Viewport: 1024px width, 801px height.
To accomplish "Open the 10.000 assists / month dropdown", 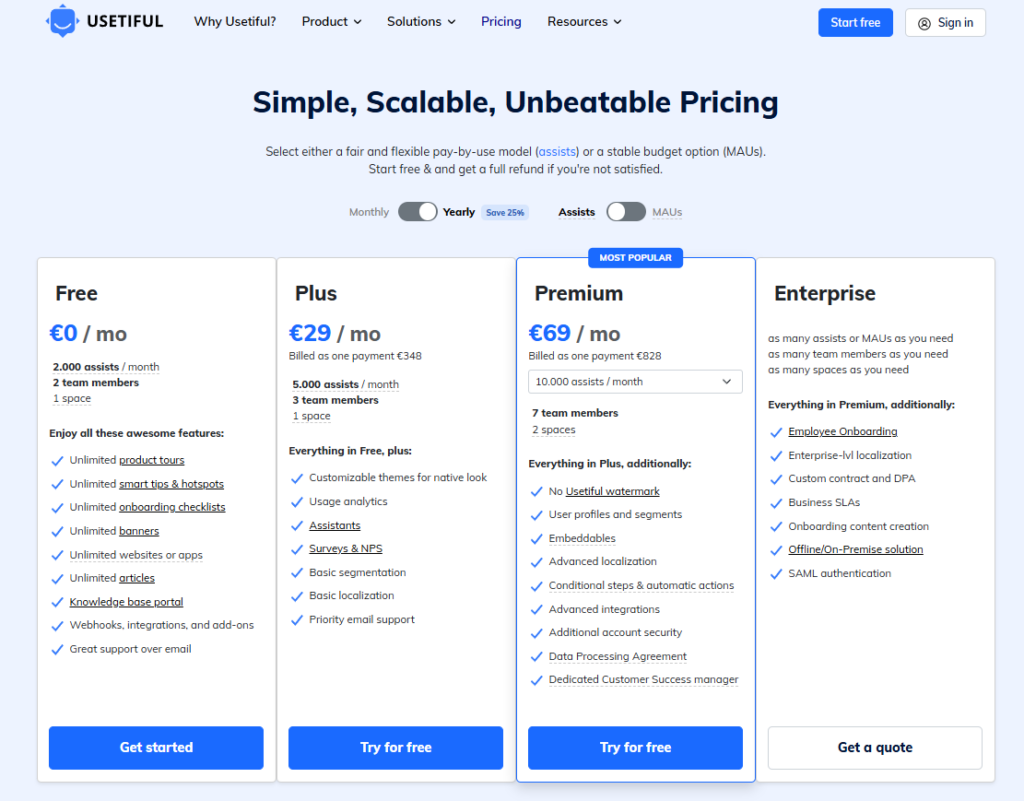I will coord(635,381).
